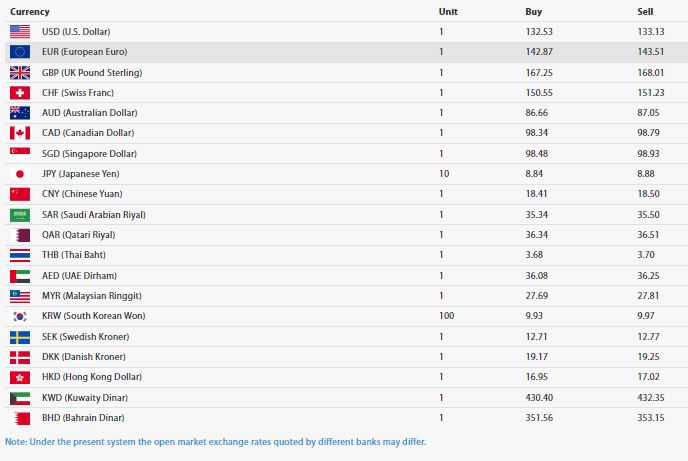Select the Canadian maple leaf flag
The height and width of the screenshot is (461, 688).
(x=20, y=133)
